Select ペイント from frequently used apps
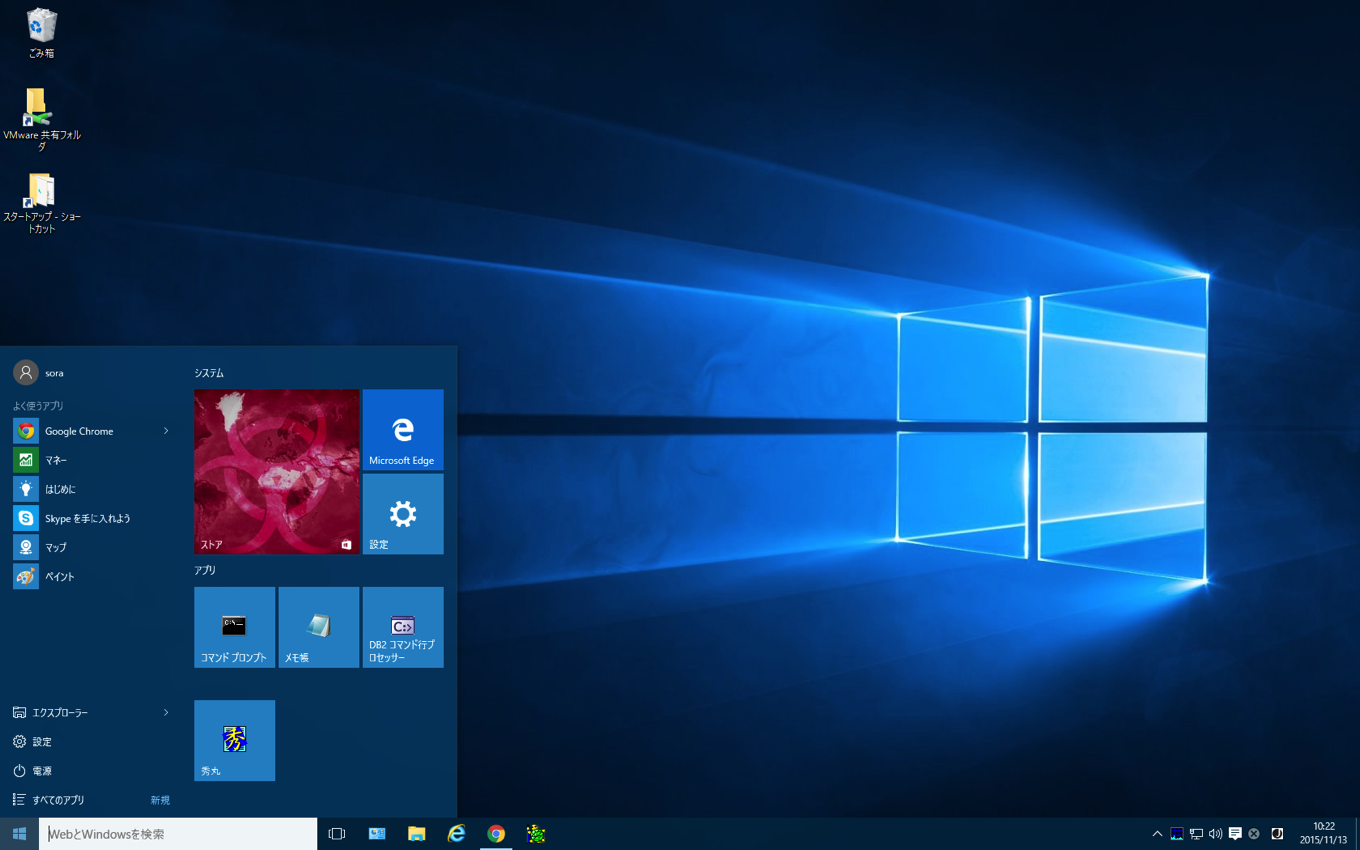1360x850 pixels. click(x=59, y=577)
